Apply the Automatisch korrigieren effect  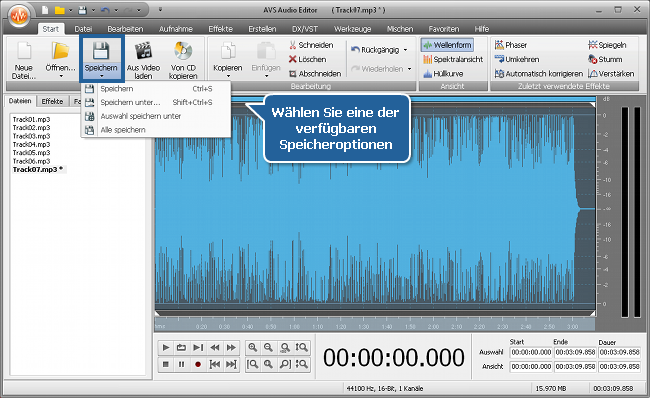point(538,74)
